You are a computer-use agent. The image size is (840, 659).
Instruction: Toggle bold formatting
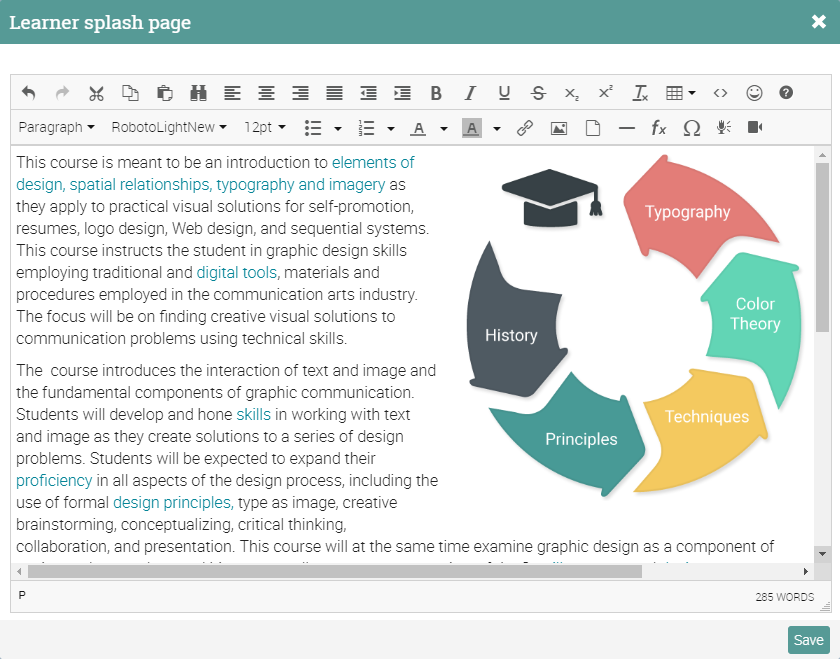[x=436, y=93]
